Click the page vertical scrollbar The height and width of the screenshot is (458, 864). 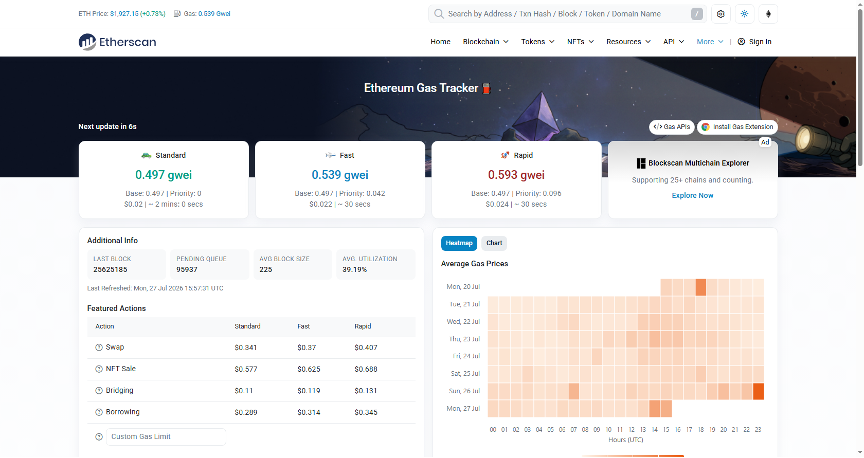(860, 88)
